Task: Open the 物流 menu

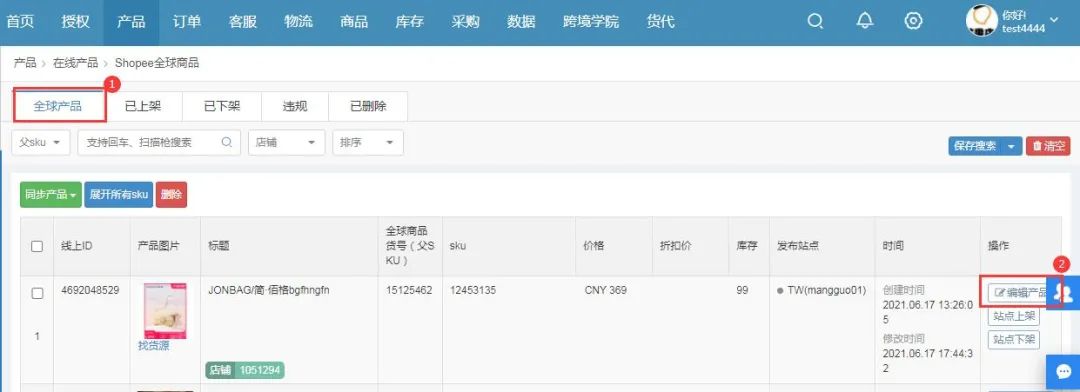Action: pyautogui.click(x=298, y=21)
